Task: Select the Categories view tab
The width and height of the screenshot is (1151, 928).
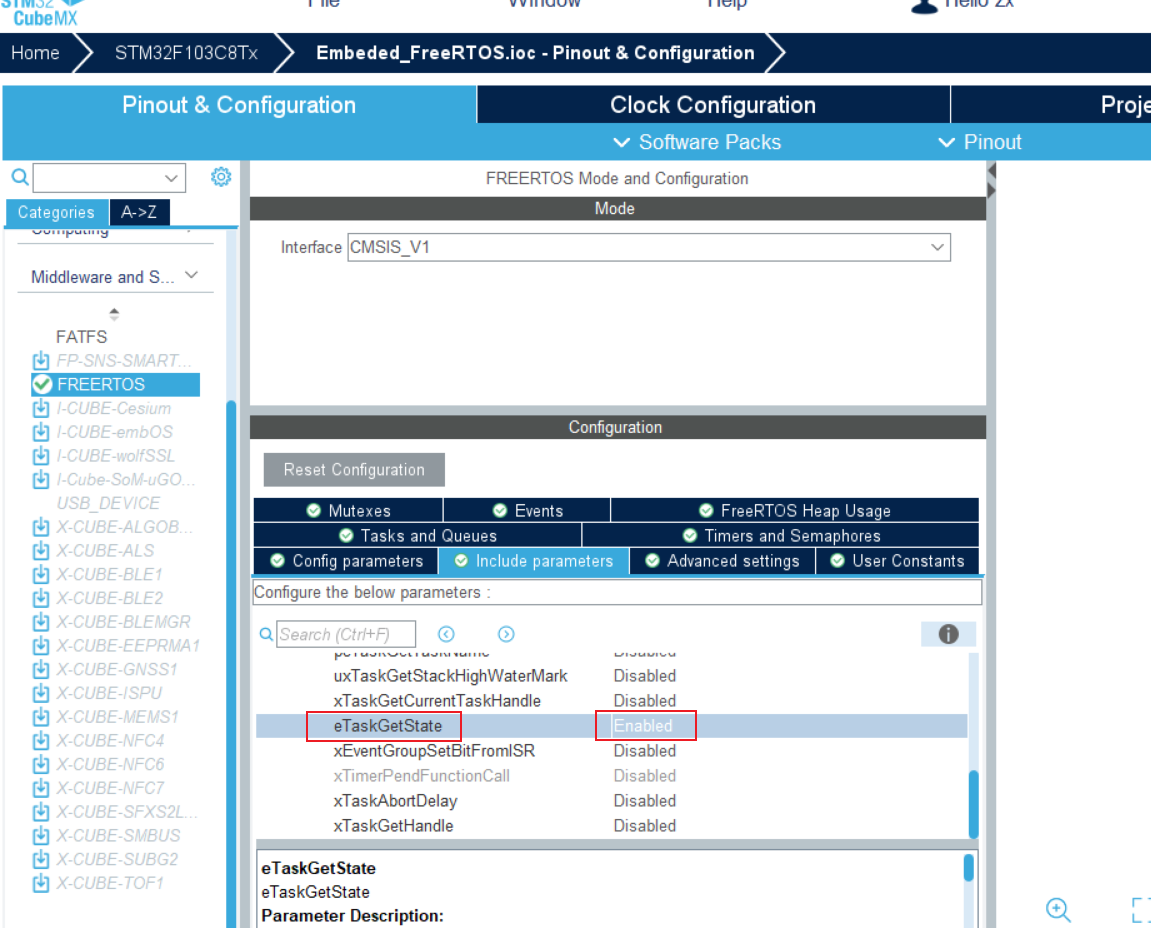Action: click(x=57, y=212)
